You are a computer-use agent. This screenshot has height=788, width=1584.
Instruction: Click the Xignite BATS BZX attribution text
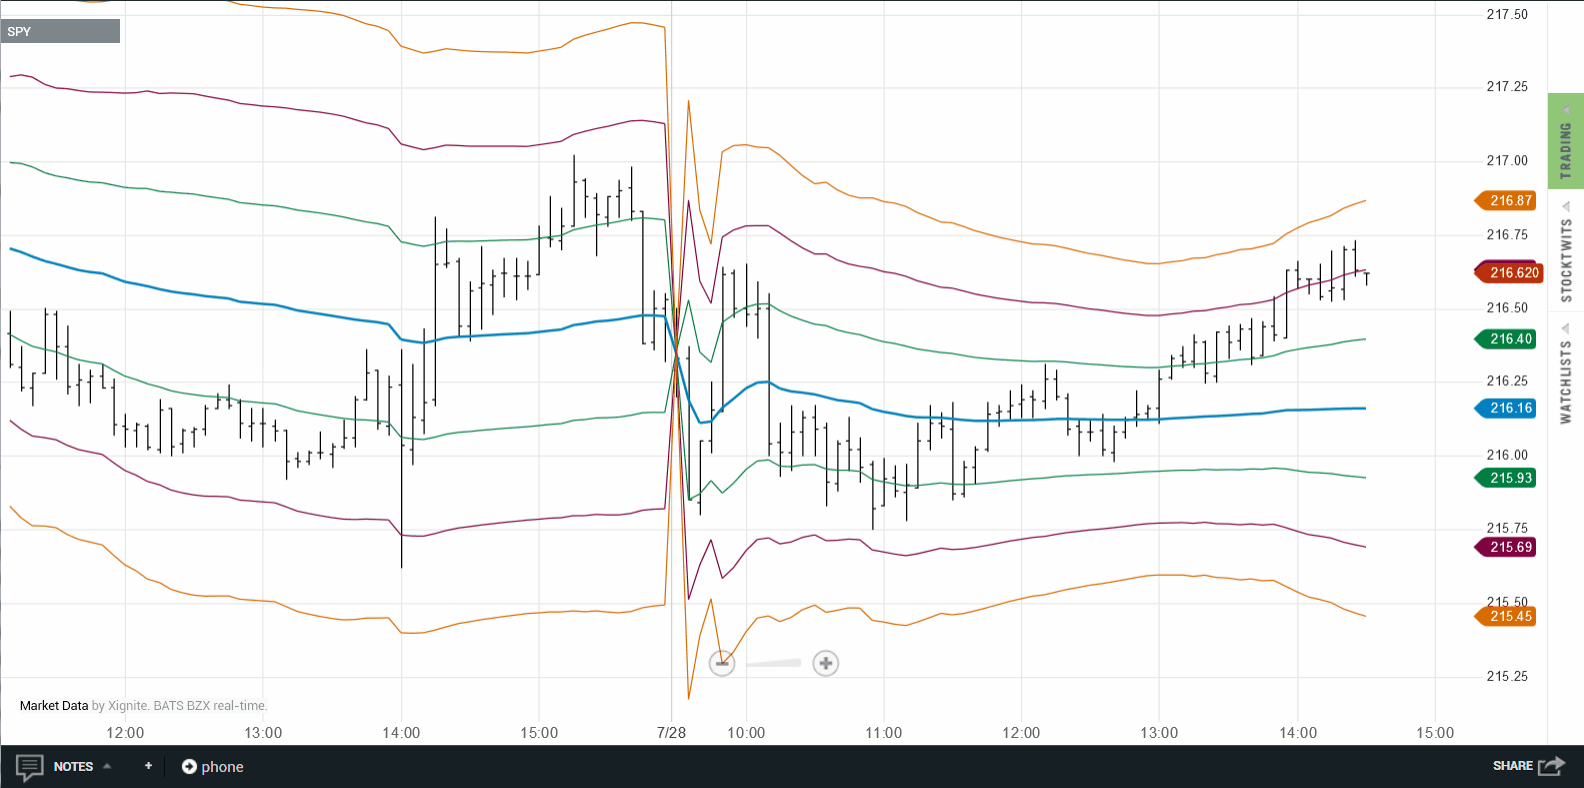(180, 705)
